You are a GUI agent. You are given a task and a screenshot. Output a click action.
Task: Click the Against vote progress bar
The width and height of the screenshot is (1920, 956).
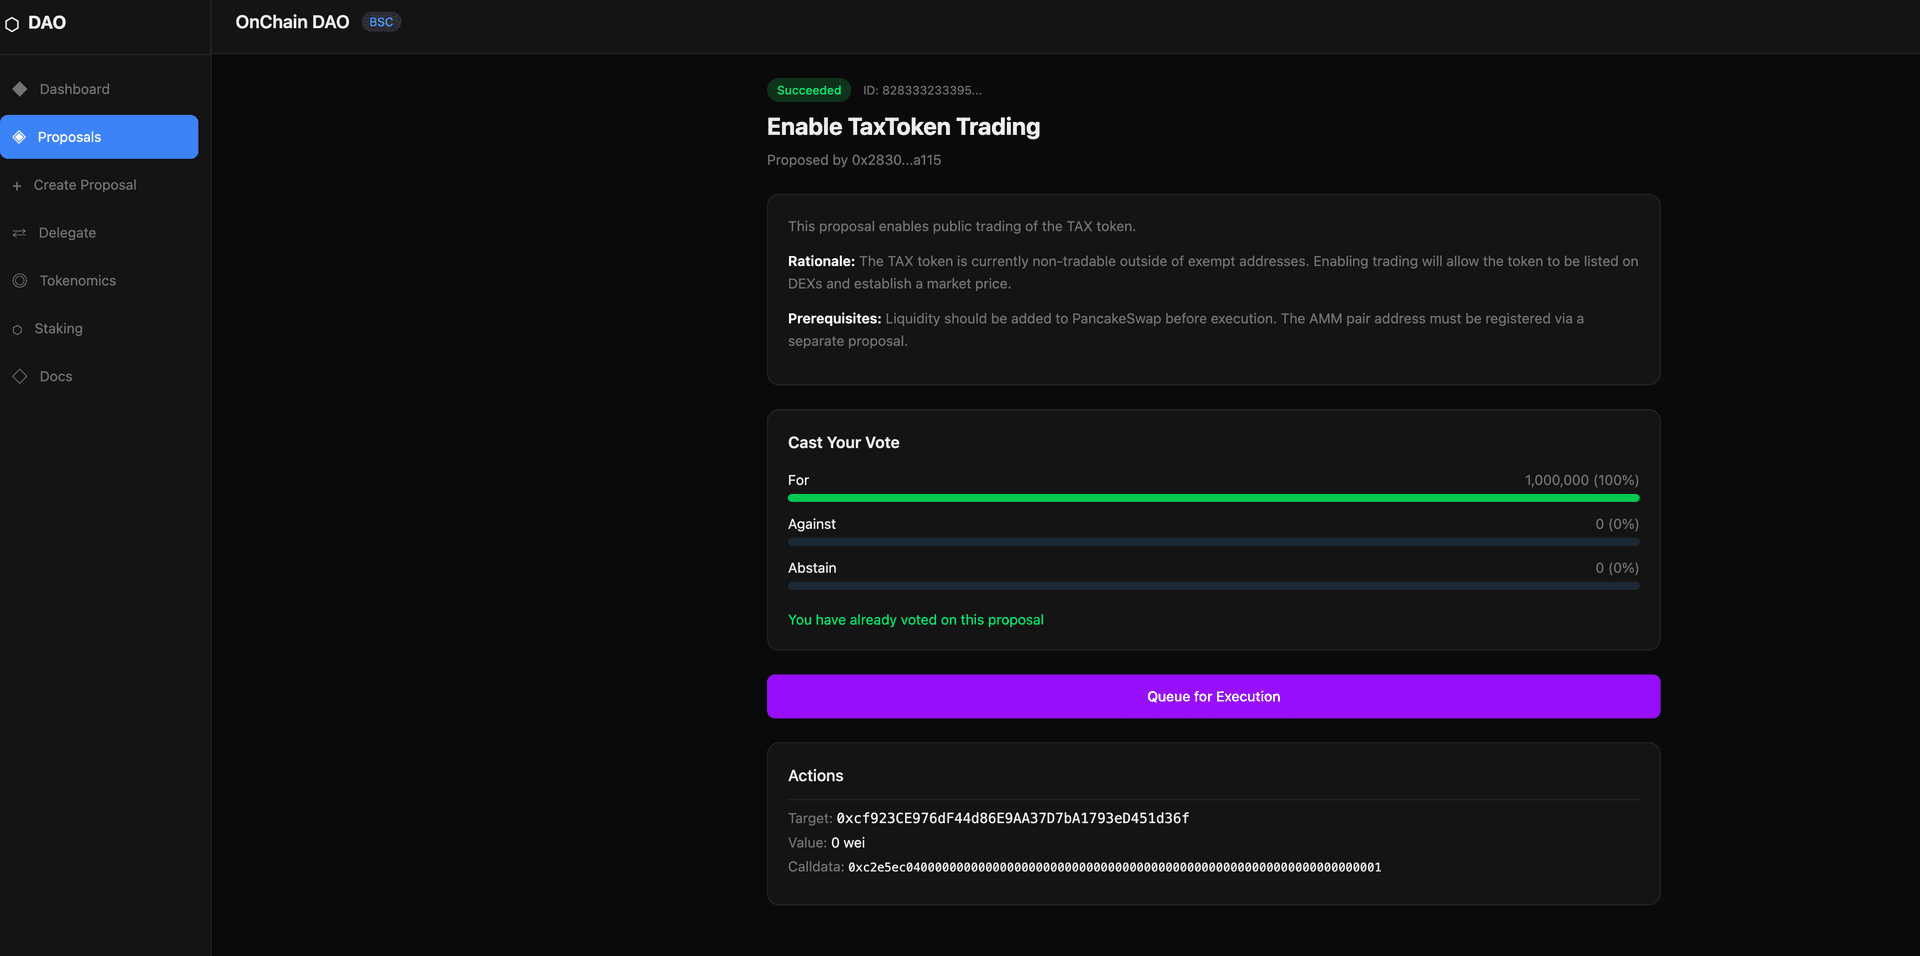(1213, 542)
